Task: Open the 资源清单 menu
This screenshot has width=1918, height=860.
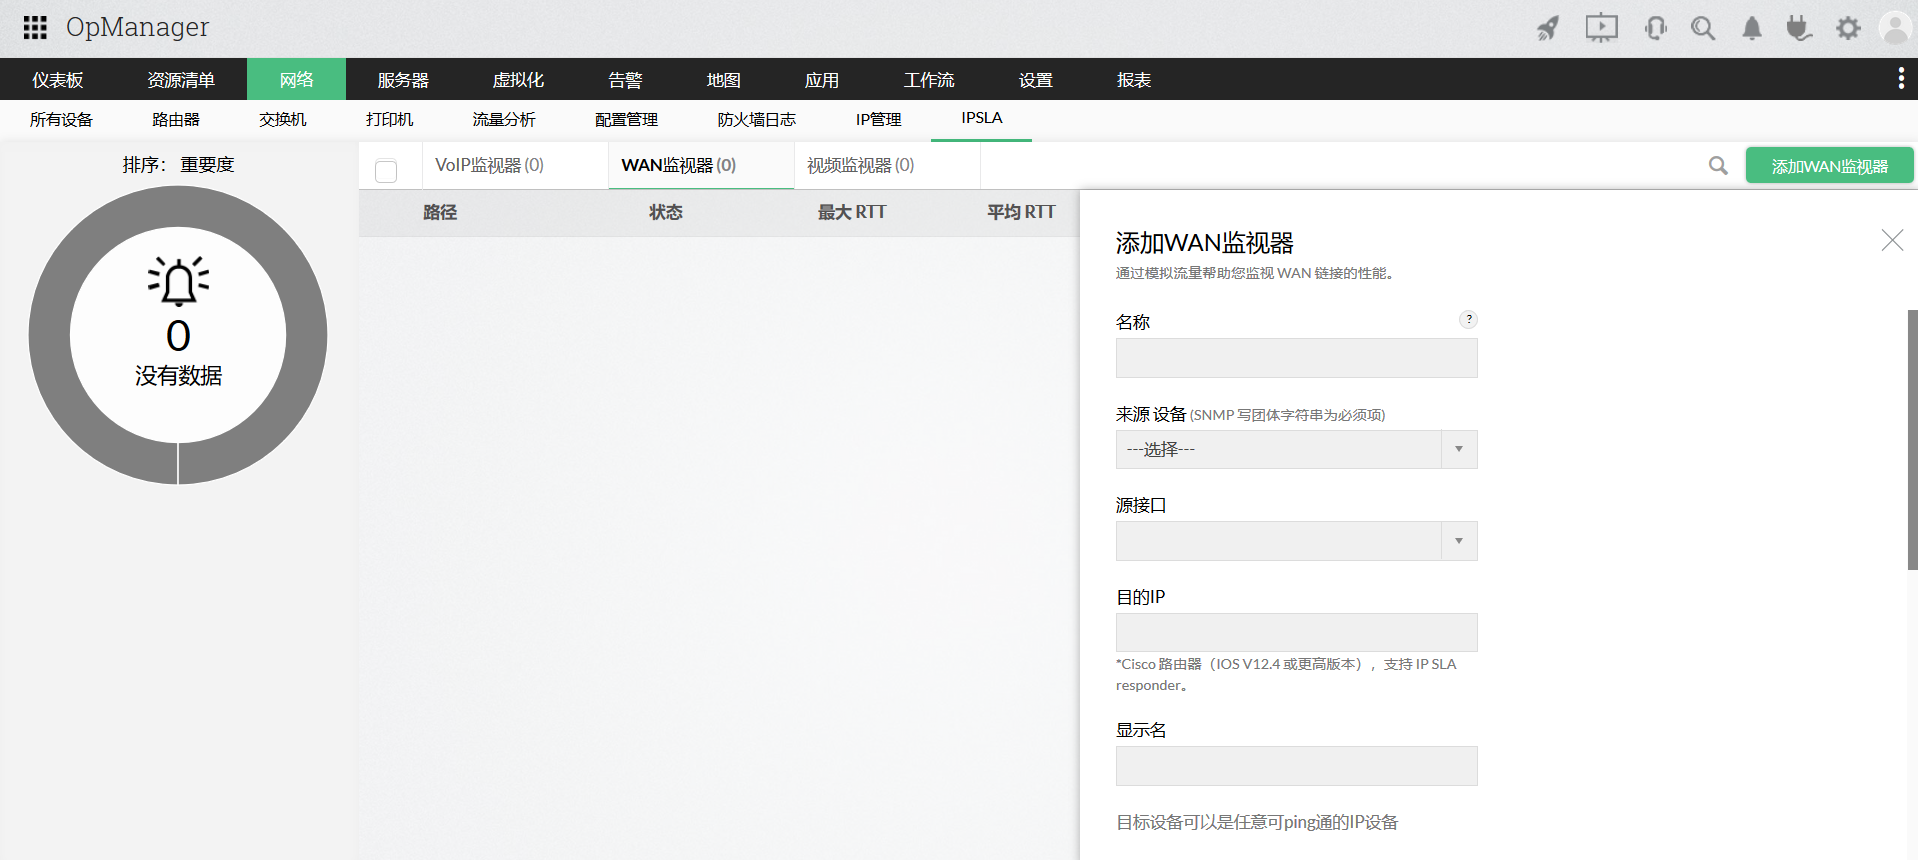Action: coord(181,80)
